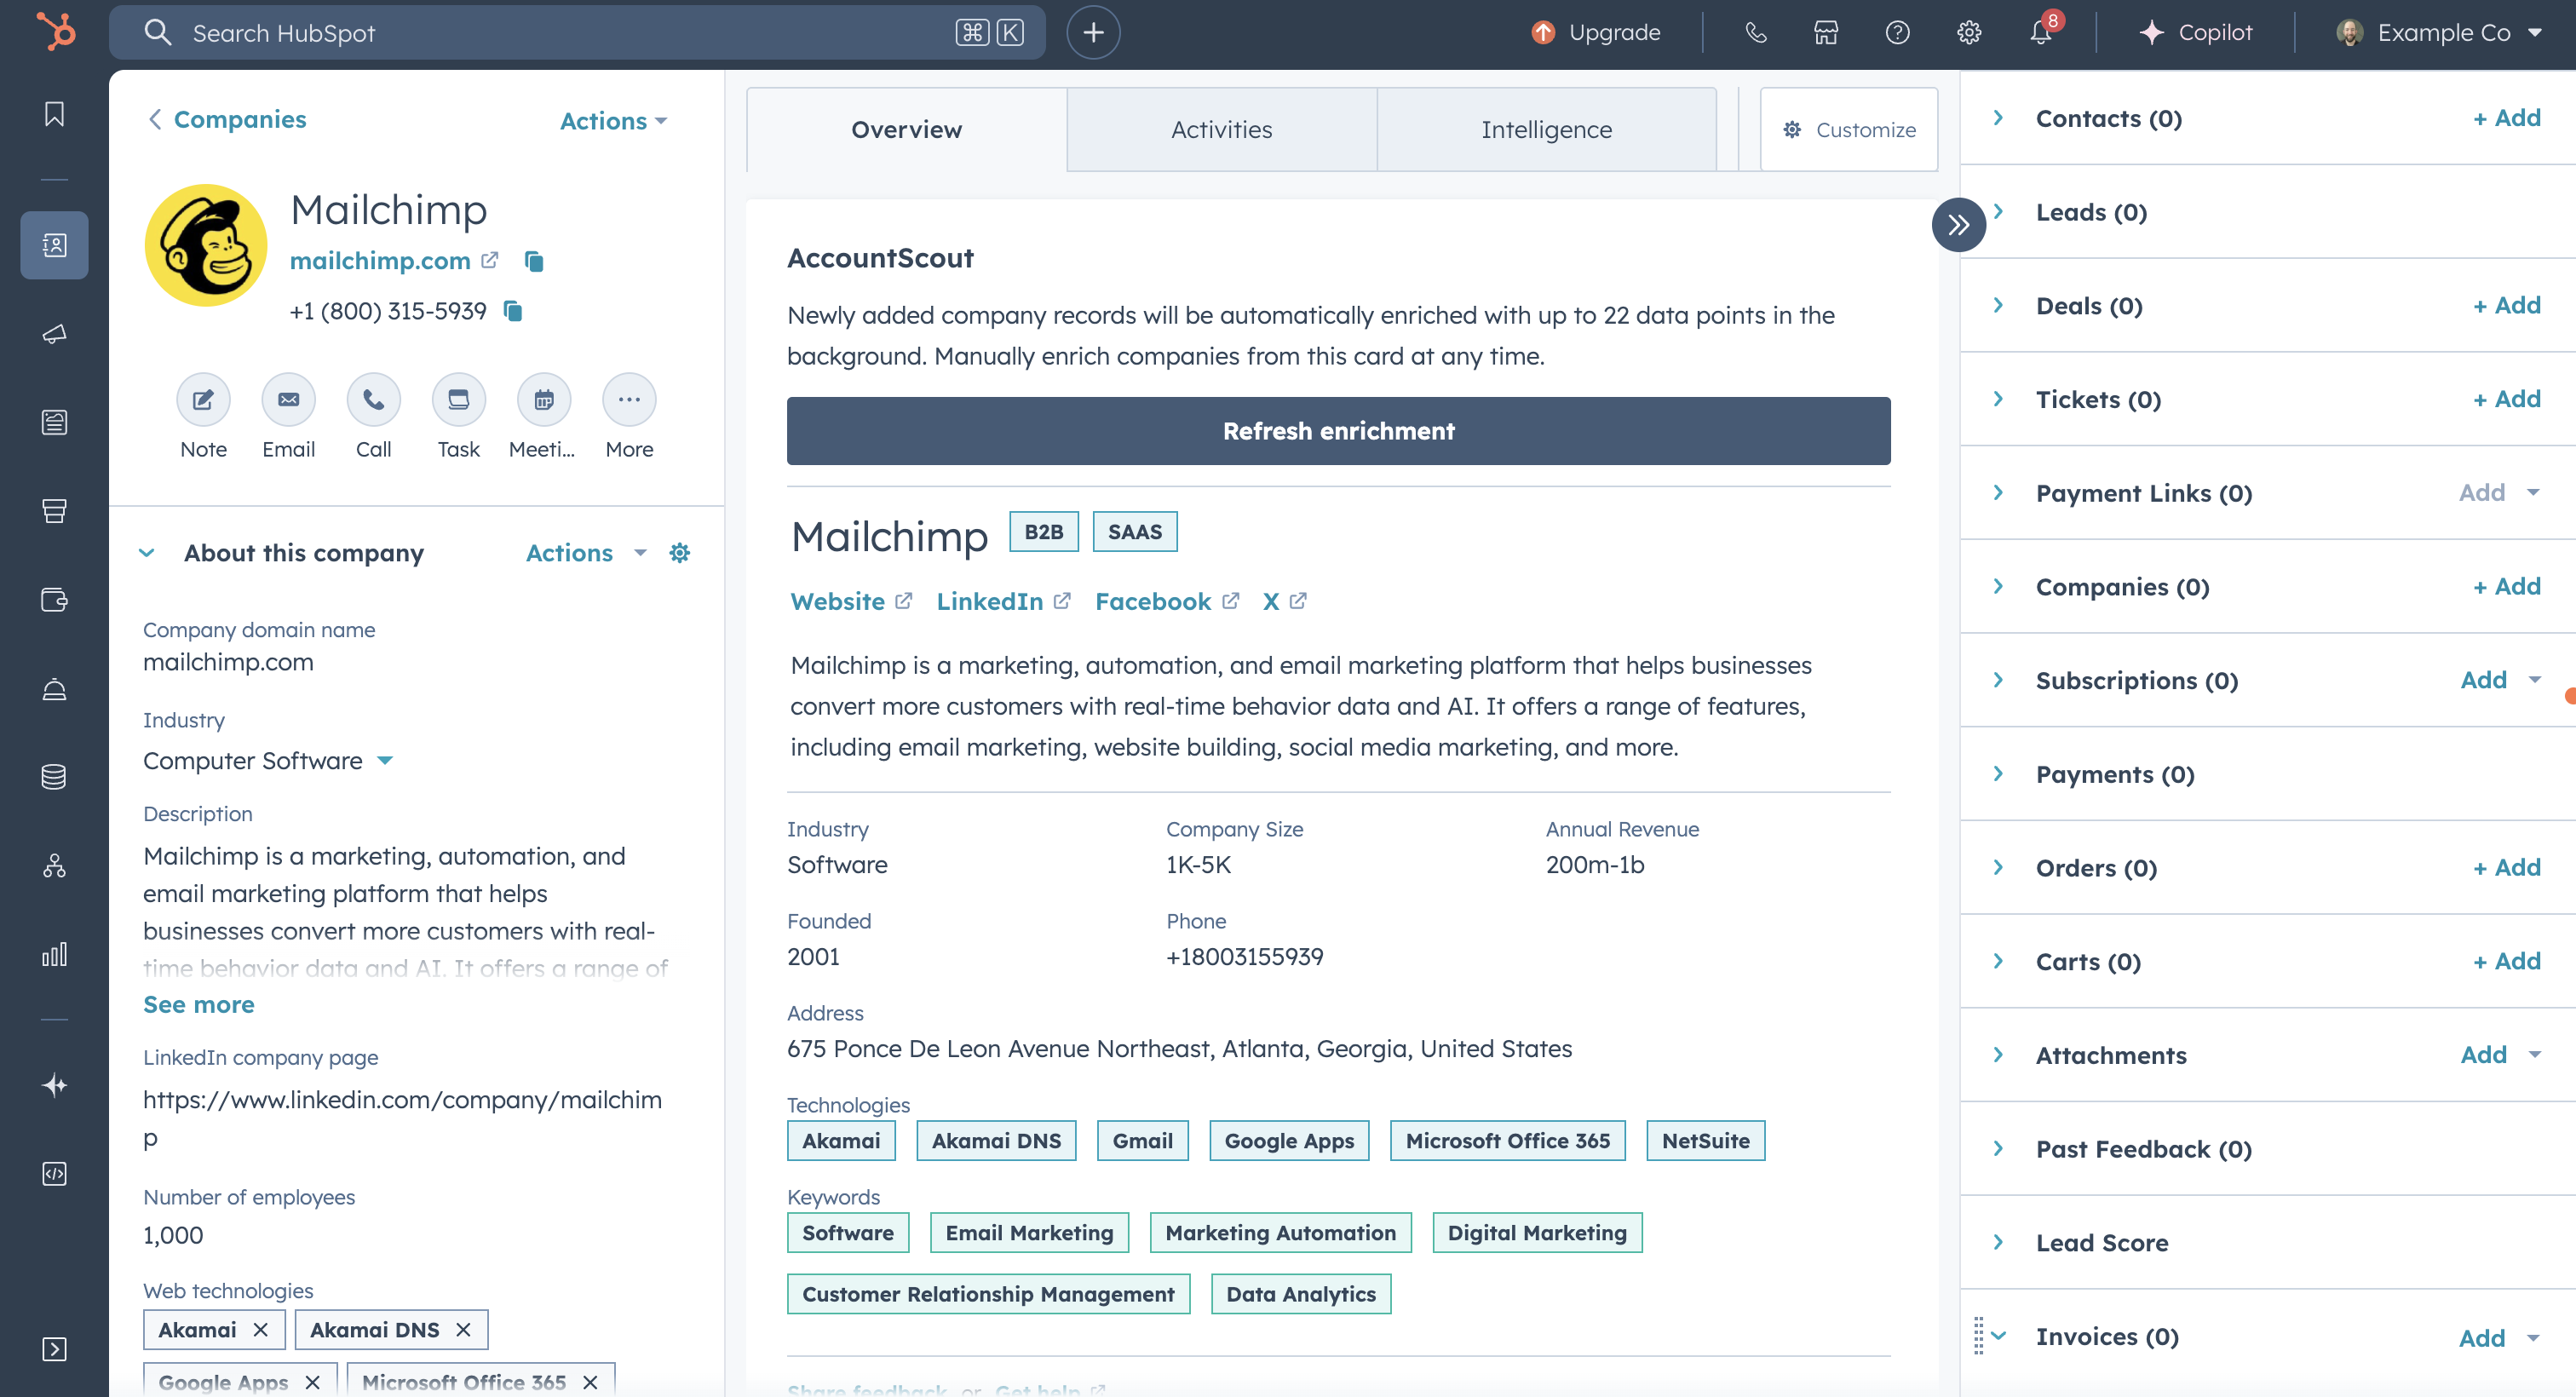This screenshot has width=2576, height=1397.
Task: Click the quick create plus button
Action: pyautogui.click(x=1093, y=32)
